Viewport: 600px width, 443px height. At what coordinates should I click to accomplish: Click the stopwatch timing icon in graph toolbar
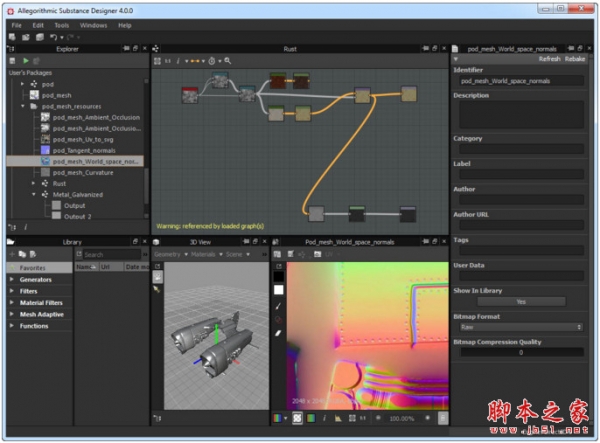pyautogui.click(x=212, y=61)
